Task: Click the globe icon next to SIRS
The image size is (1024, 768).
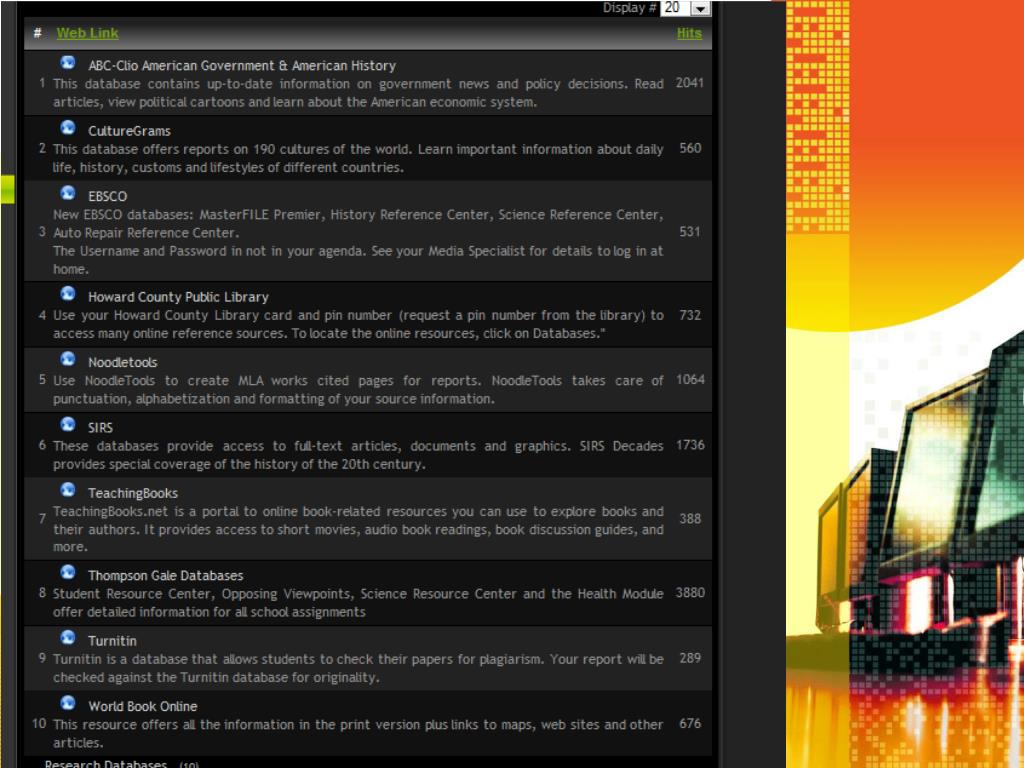Action: coord(68,424)
